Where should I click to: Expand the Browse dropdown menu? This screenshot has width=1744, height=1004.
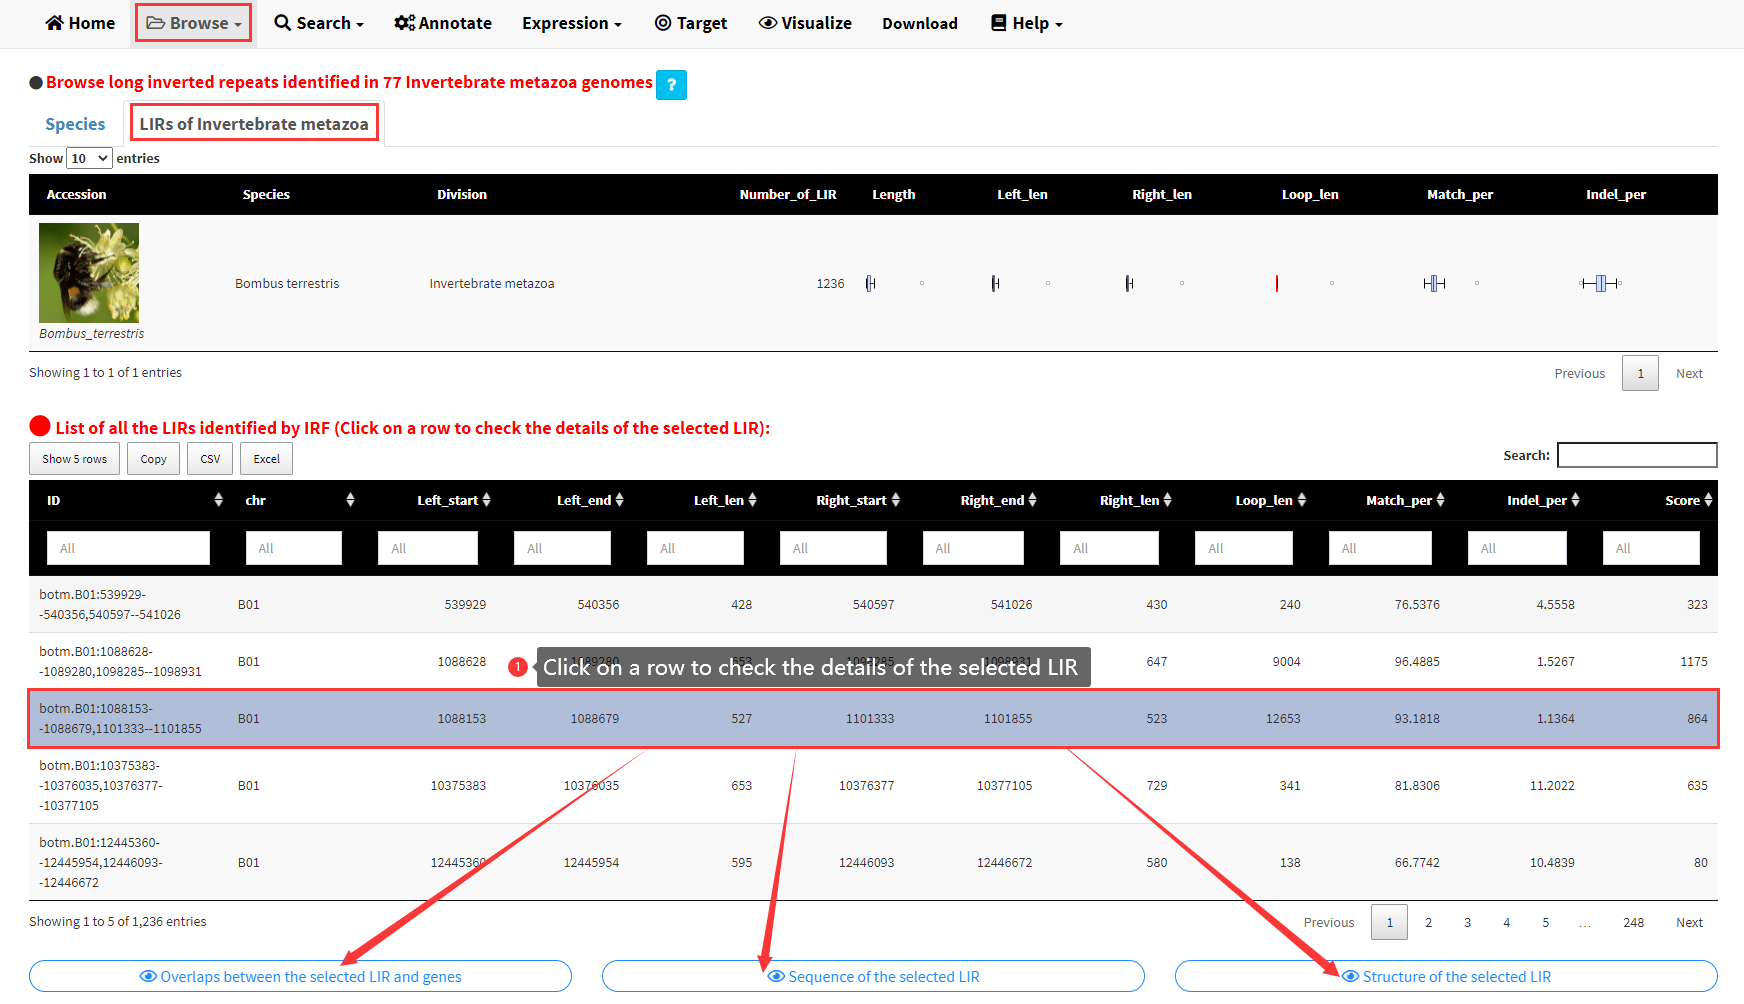194,23
